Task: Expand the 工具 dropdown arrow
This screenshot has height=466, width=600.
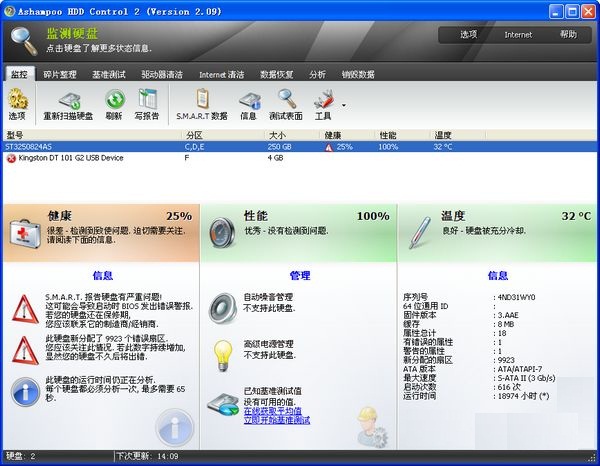Action: 344,105
